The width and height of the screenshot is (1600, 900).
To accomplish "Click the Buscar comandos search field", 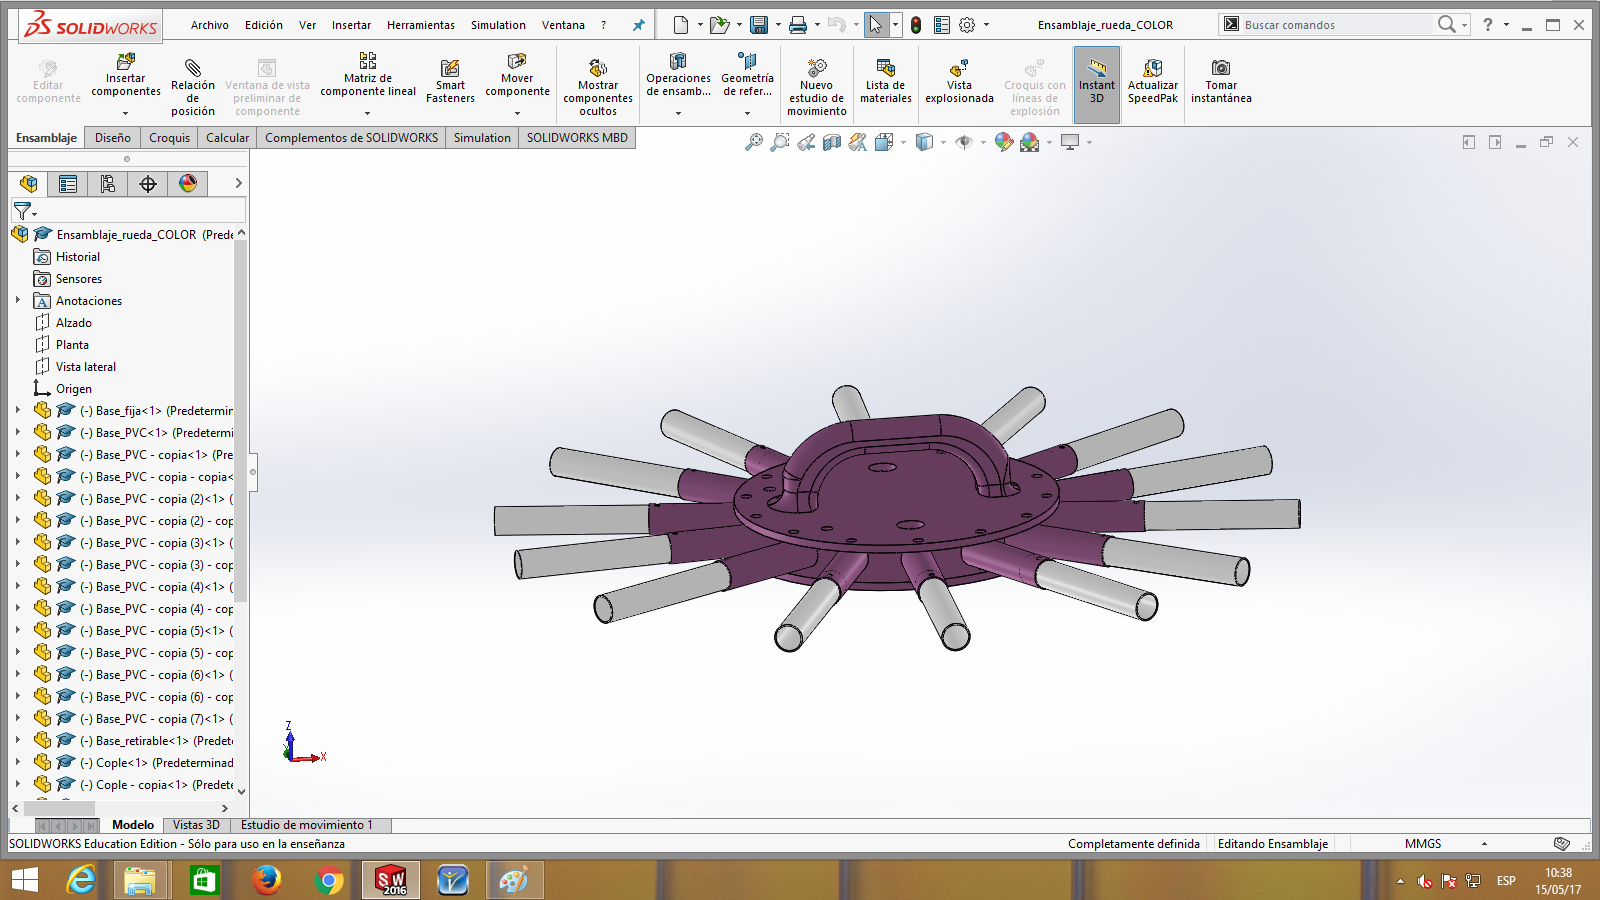I will click(x=1338, y=25).
